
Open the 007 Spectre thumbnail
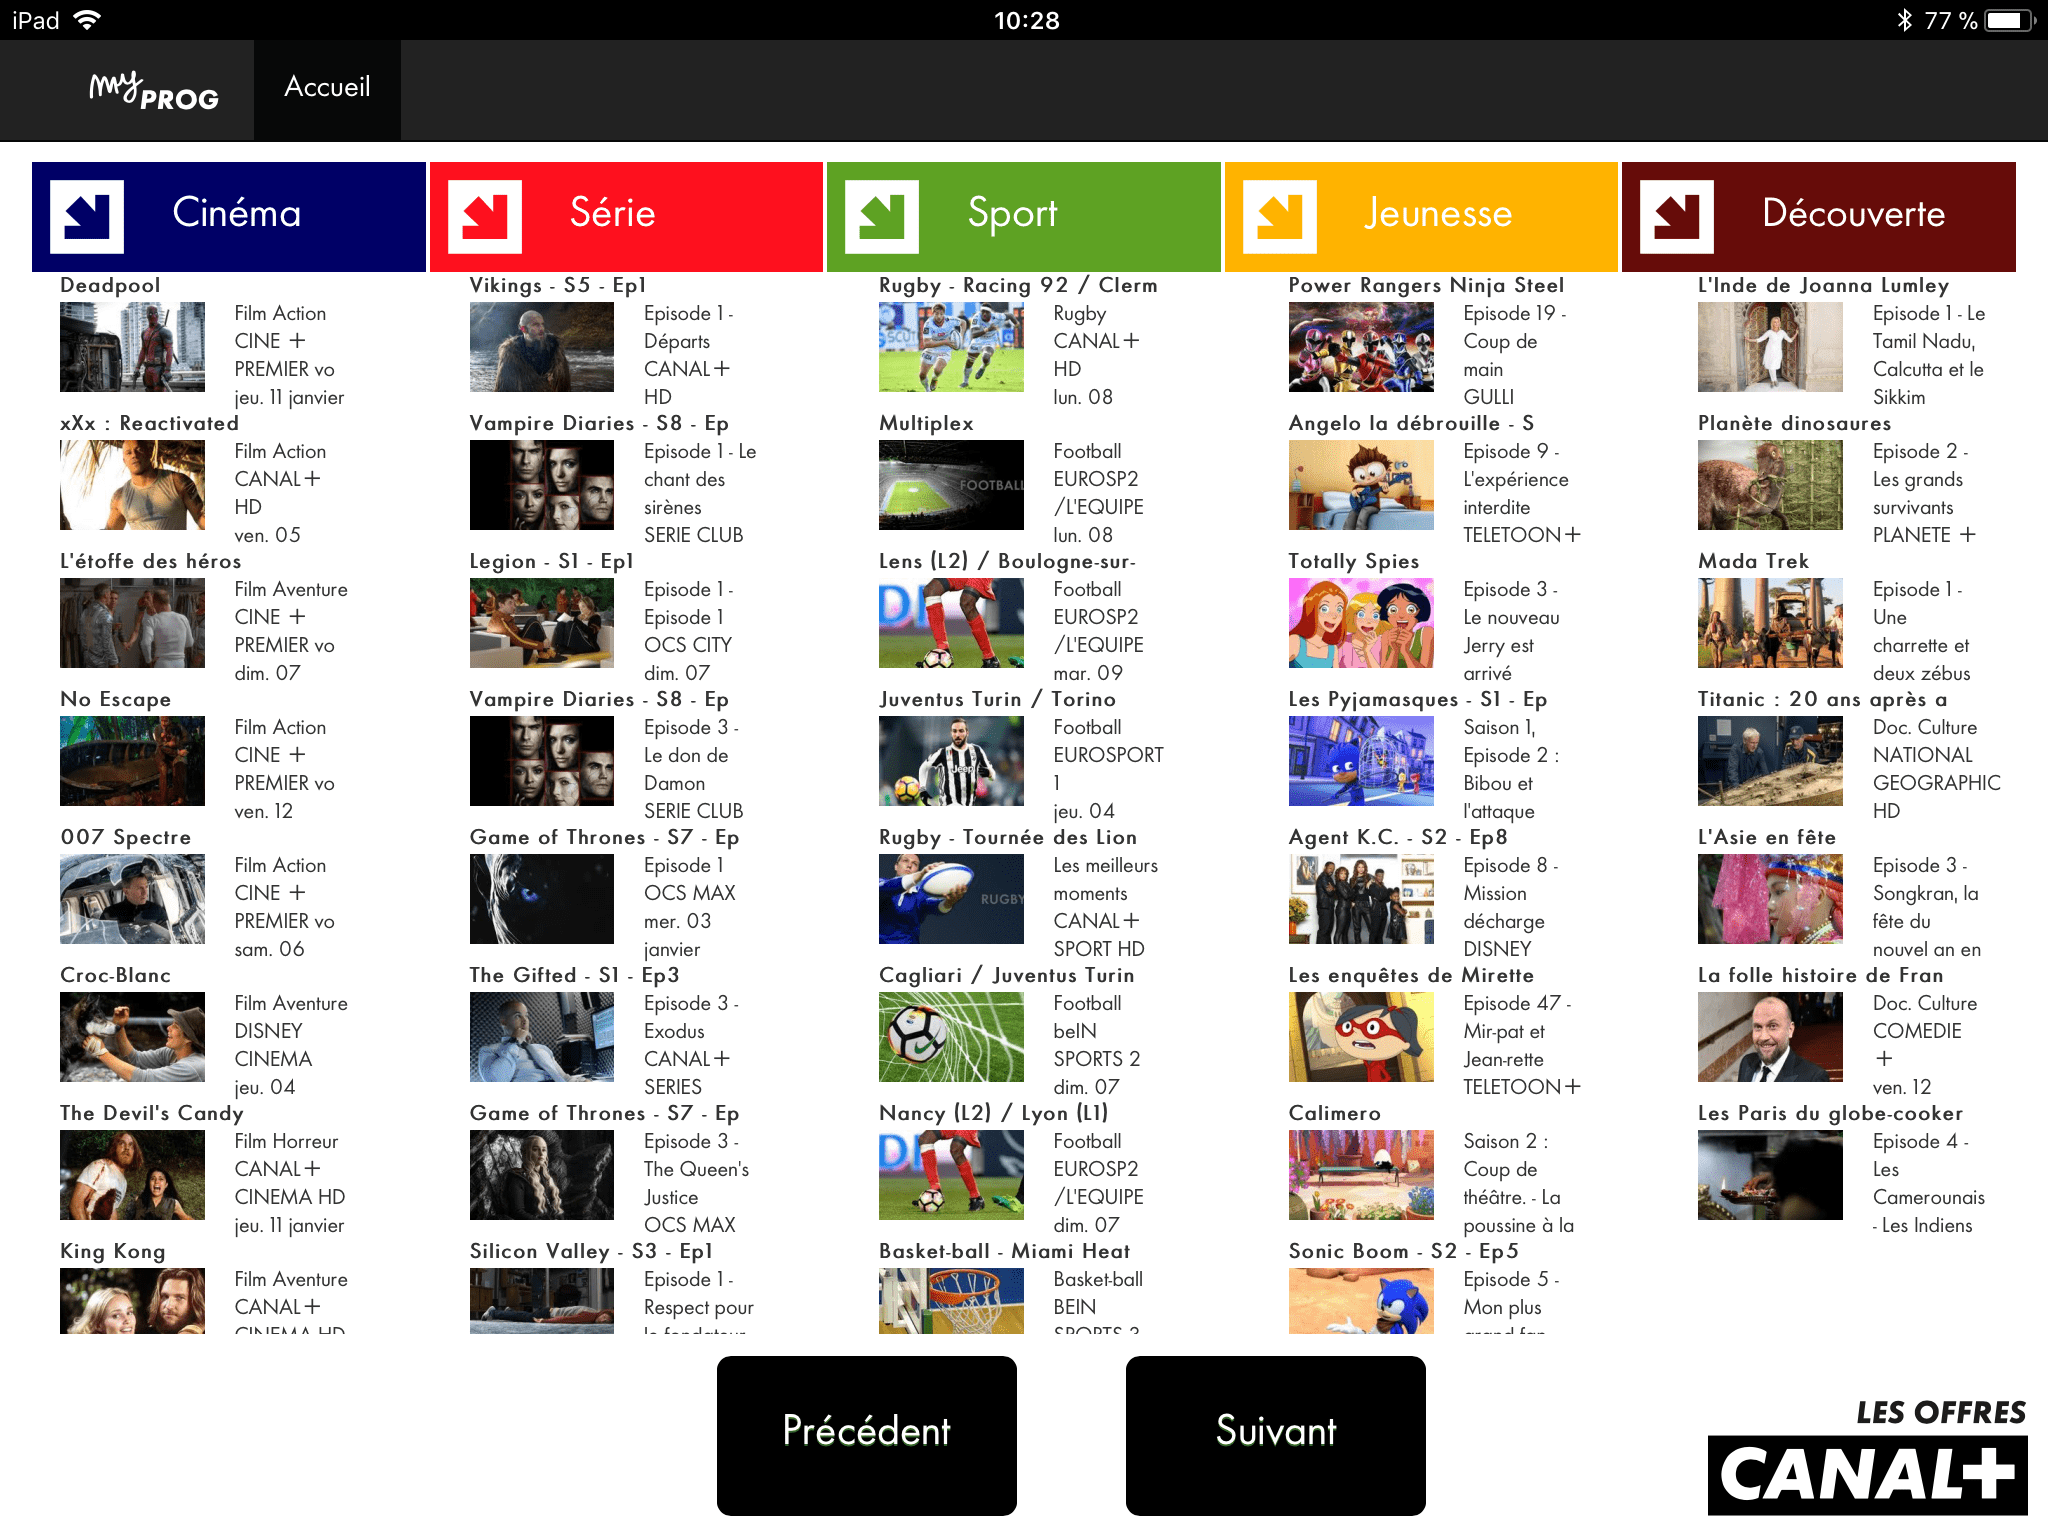point(132,899)
